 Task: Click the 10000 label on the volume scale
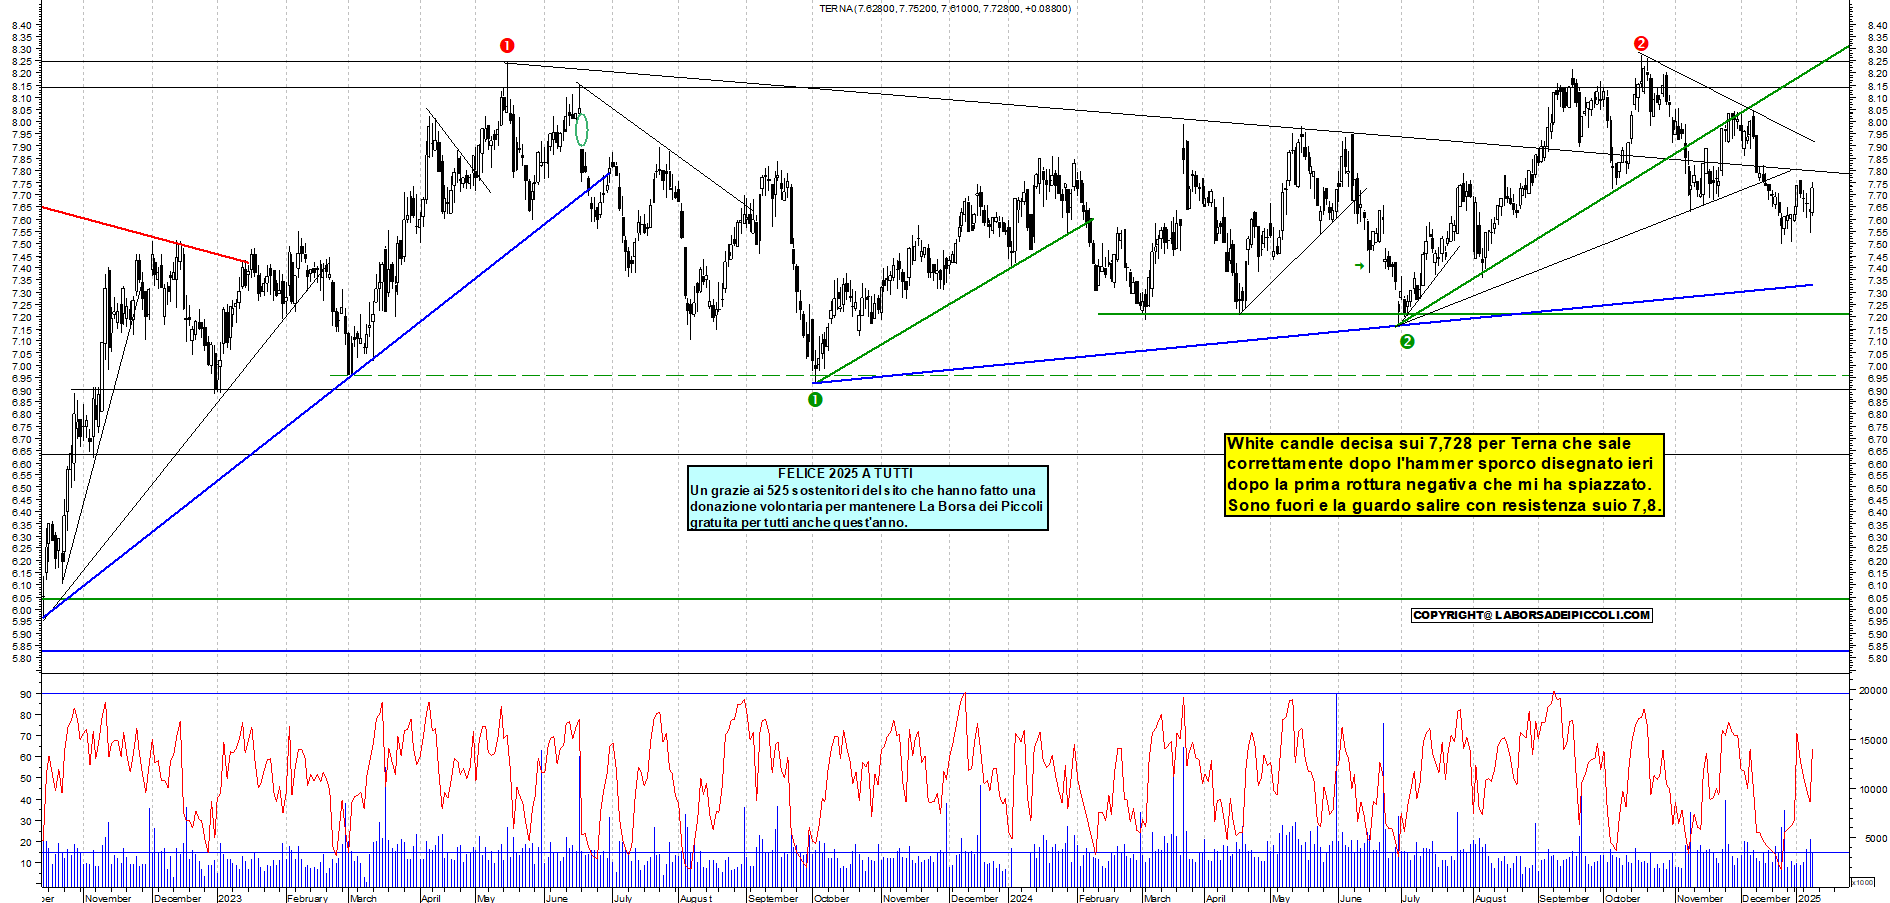coord(1873,790)
